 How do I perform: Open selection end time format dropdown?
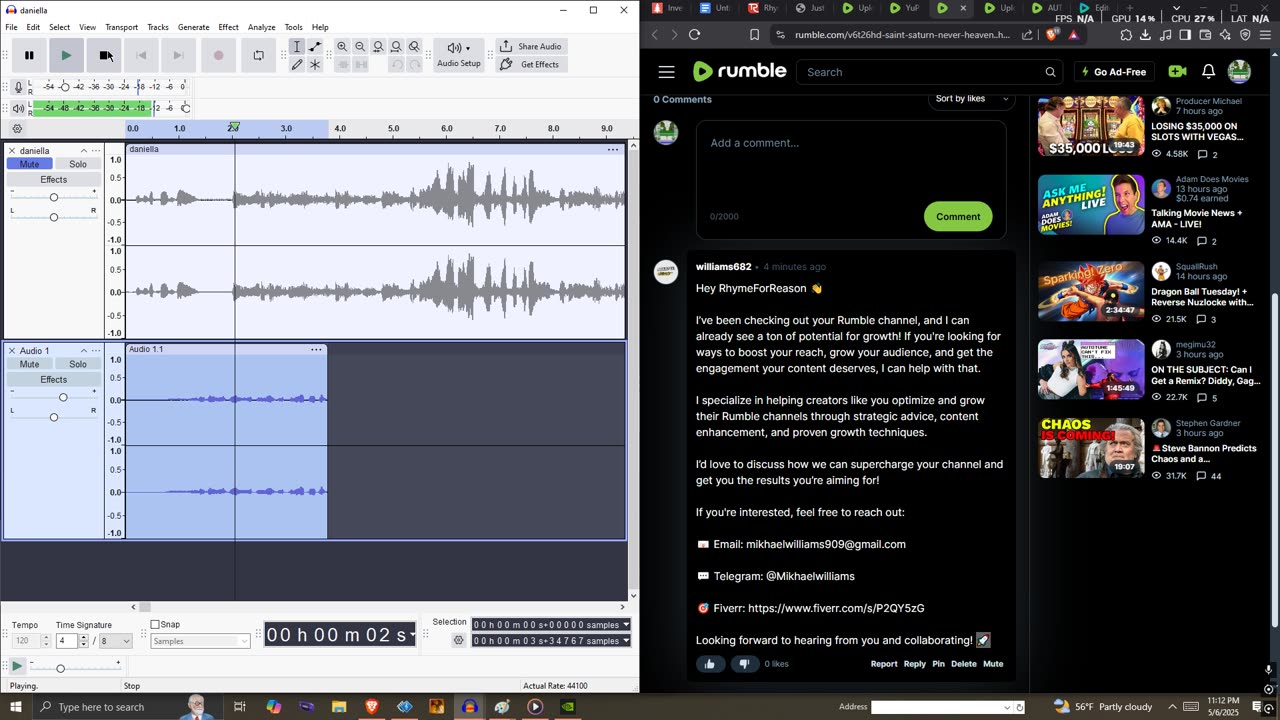[626, 641]
